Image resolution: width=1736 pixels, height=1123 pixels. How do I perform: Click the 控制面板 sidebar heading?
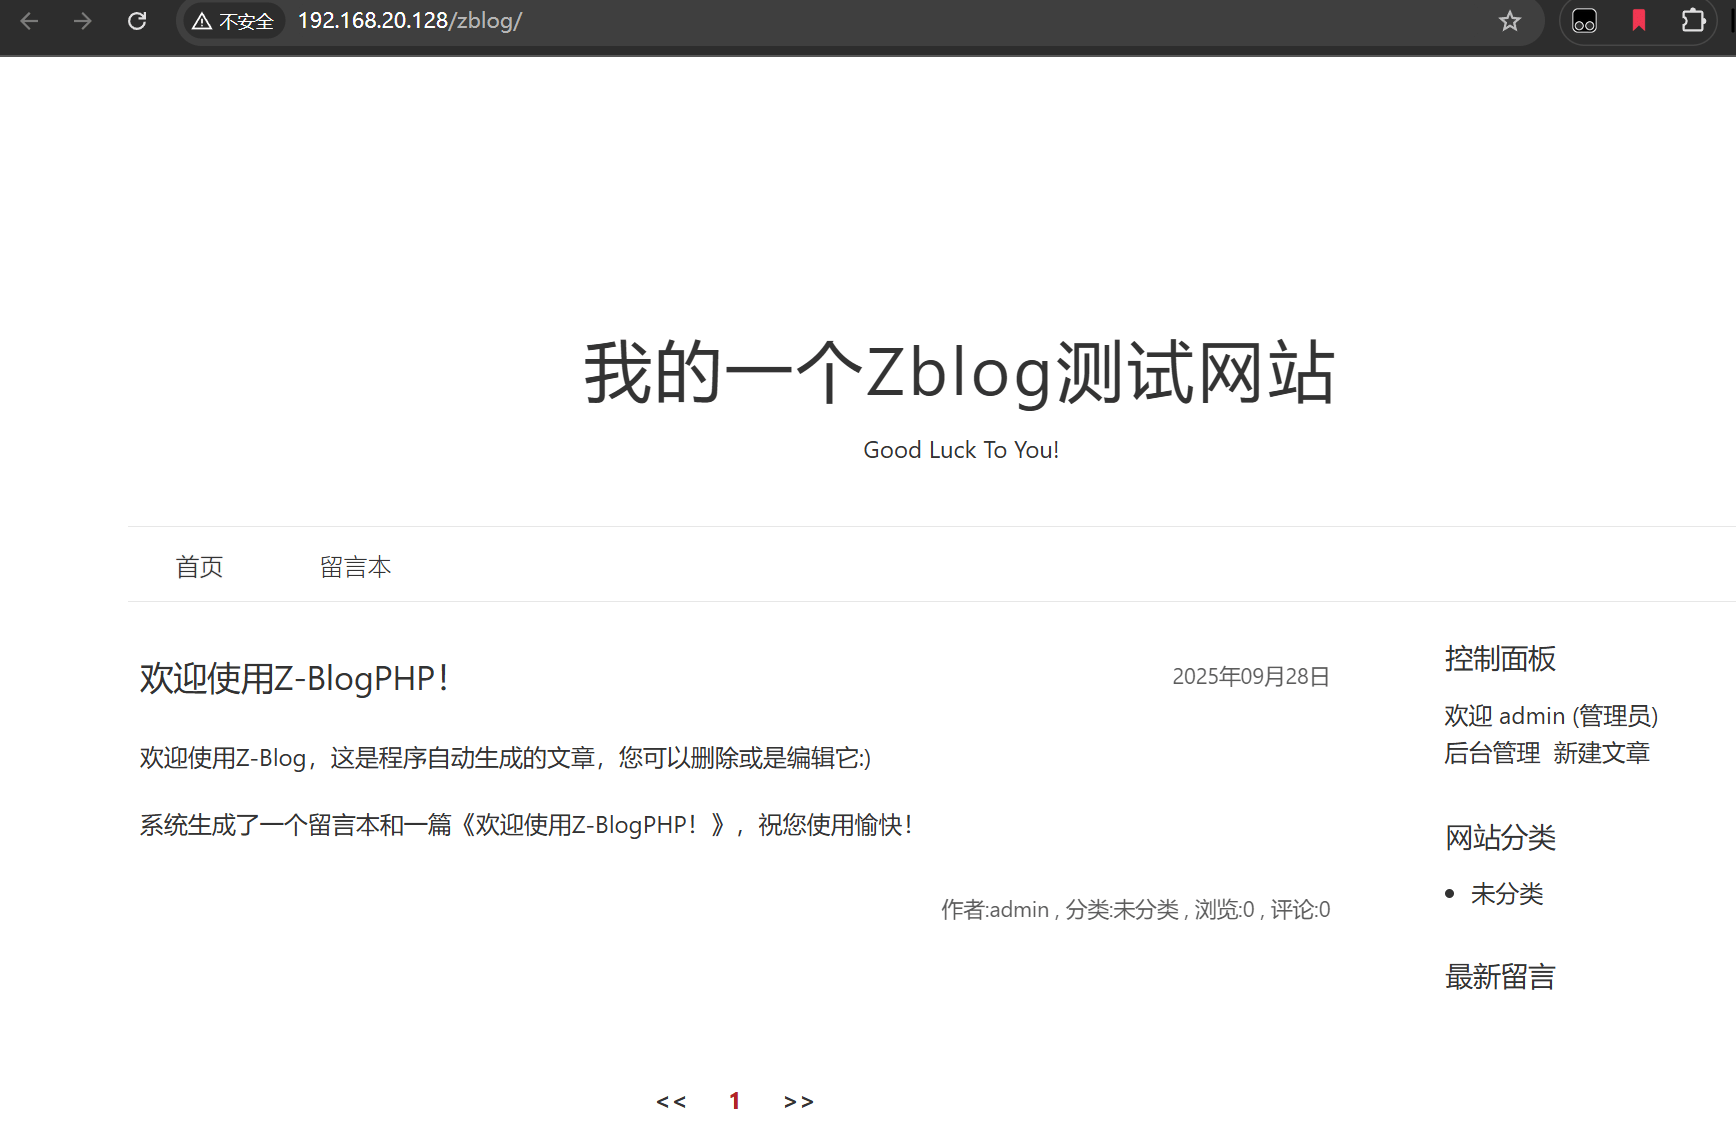coord(1500,659)
